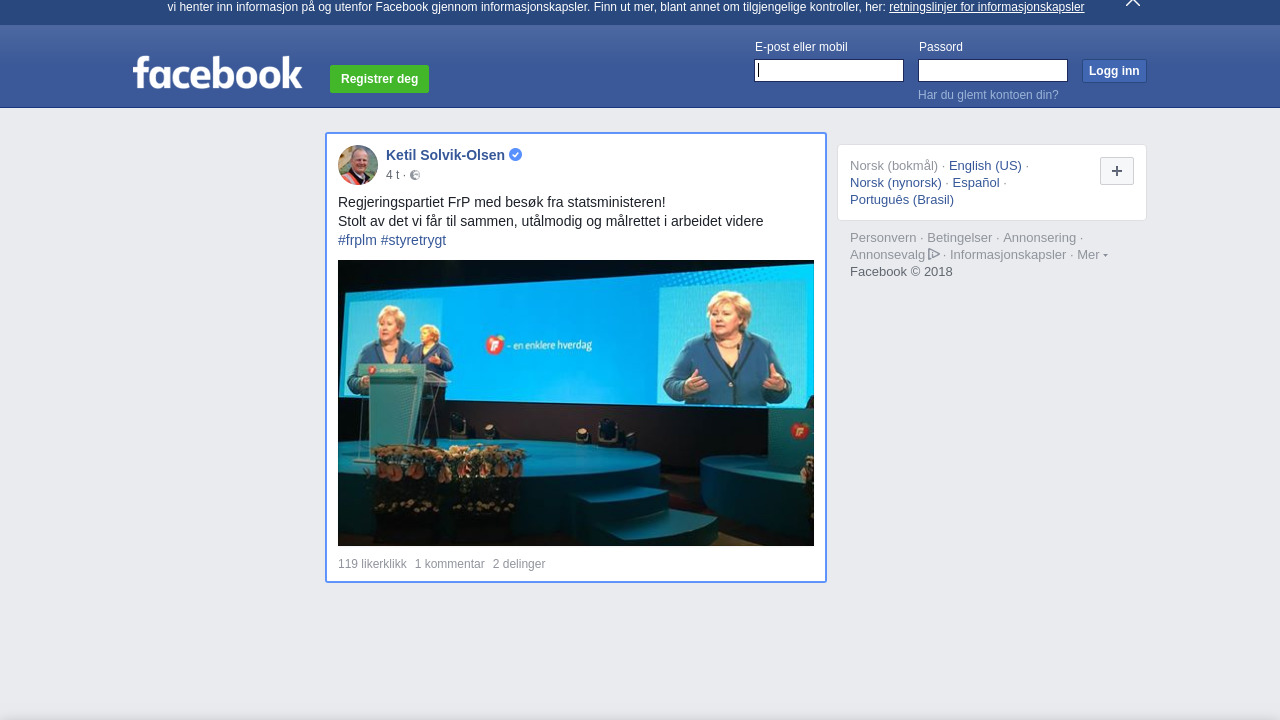Screen dimensions: 1280x720
Task: View the 119 likerklikk list
Action: point(372,564)
